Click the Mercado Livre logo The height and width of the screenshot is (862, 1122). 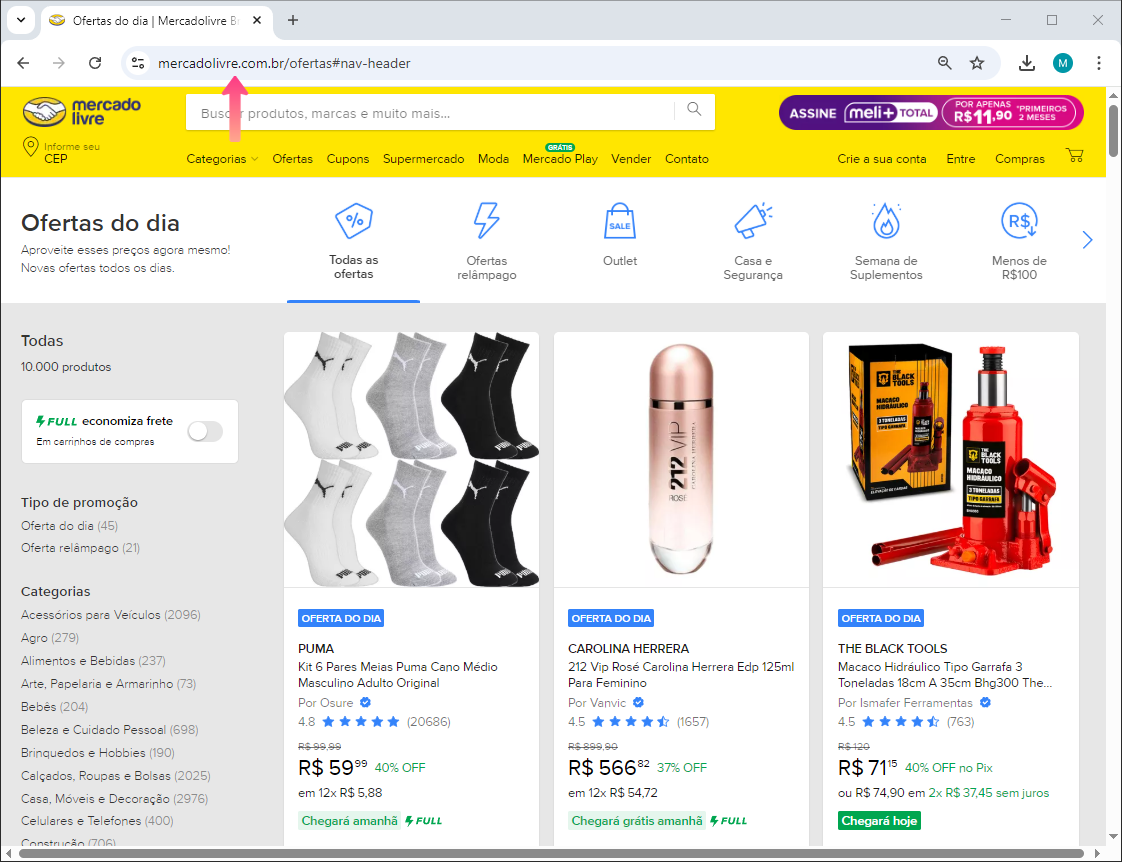(82, 113)
